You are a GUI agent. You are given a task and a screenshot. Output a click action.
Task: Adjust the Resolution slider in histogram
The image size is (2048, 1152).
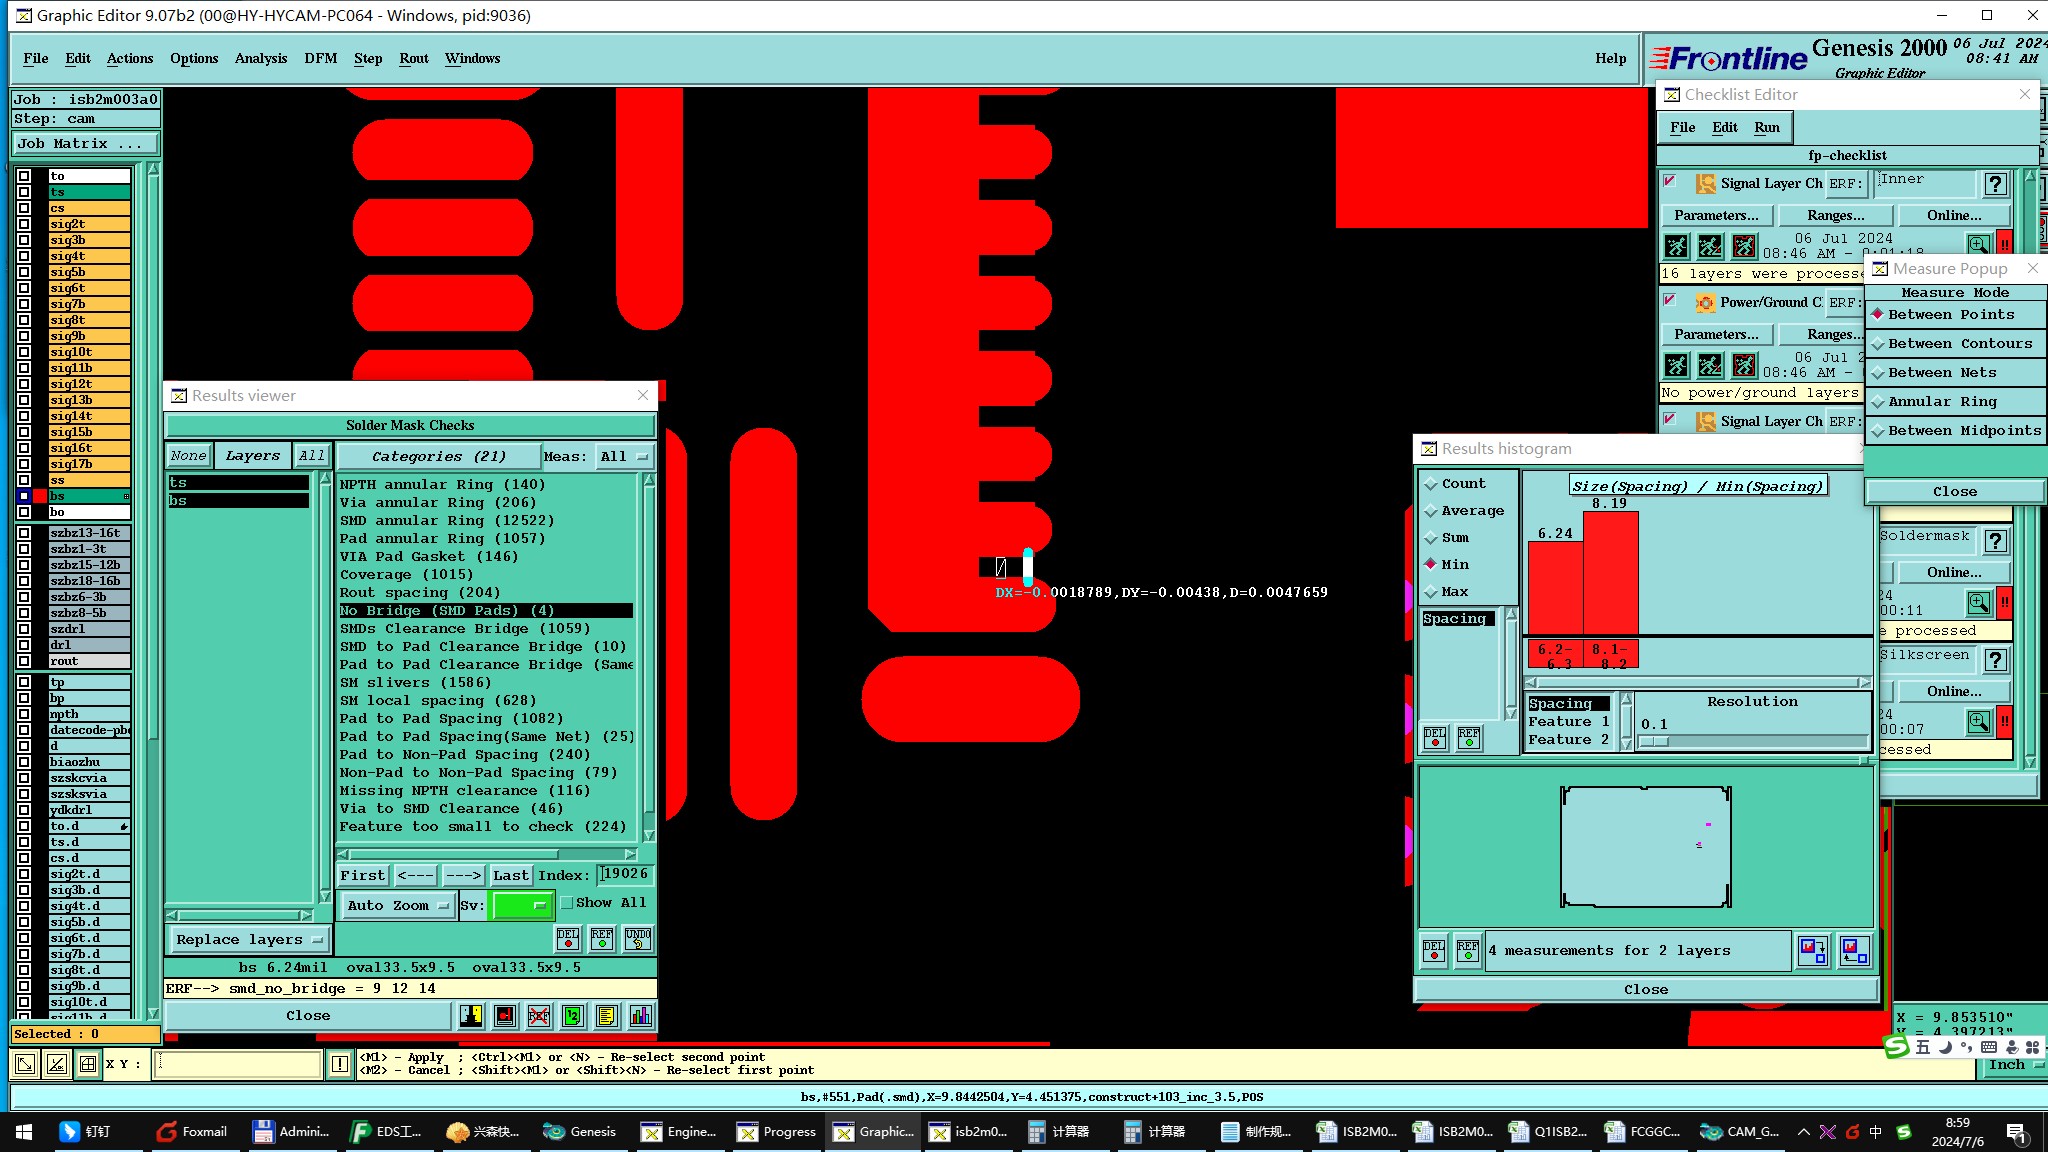1654,741
